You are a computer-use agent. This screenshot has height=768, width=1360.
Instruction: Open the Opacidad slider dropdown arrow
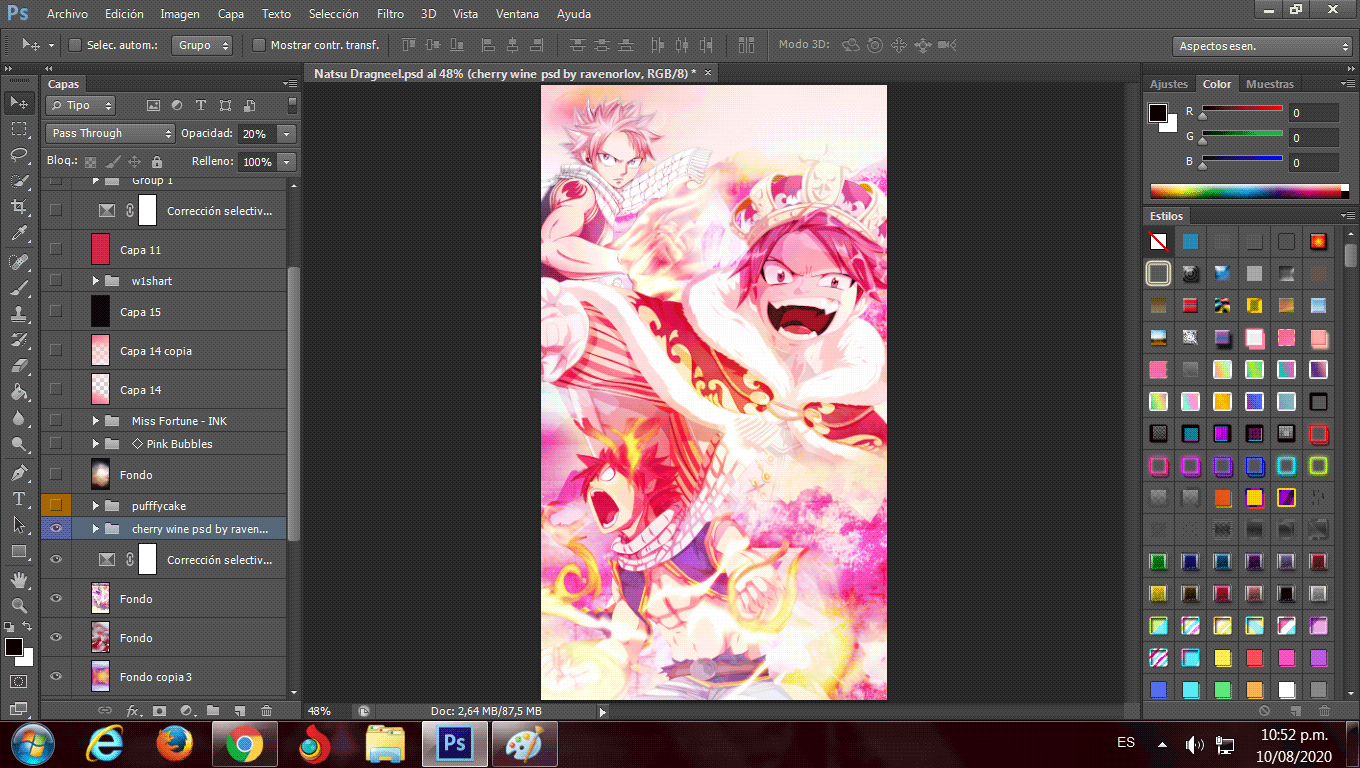pyautogui.click(x=287, y=133)
